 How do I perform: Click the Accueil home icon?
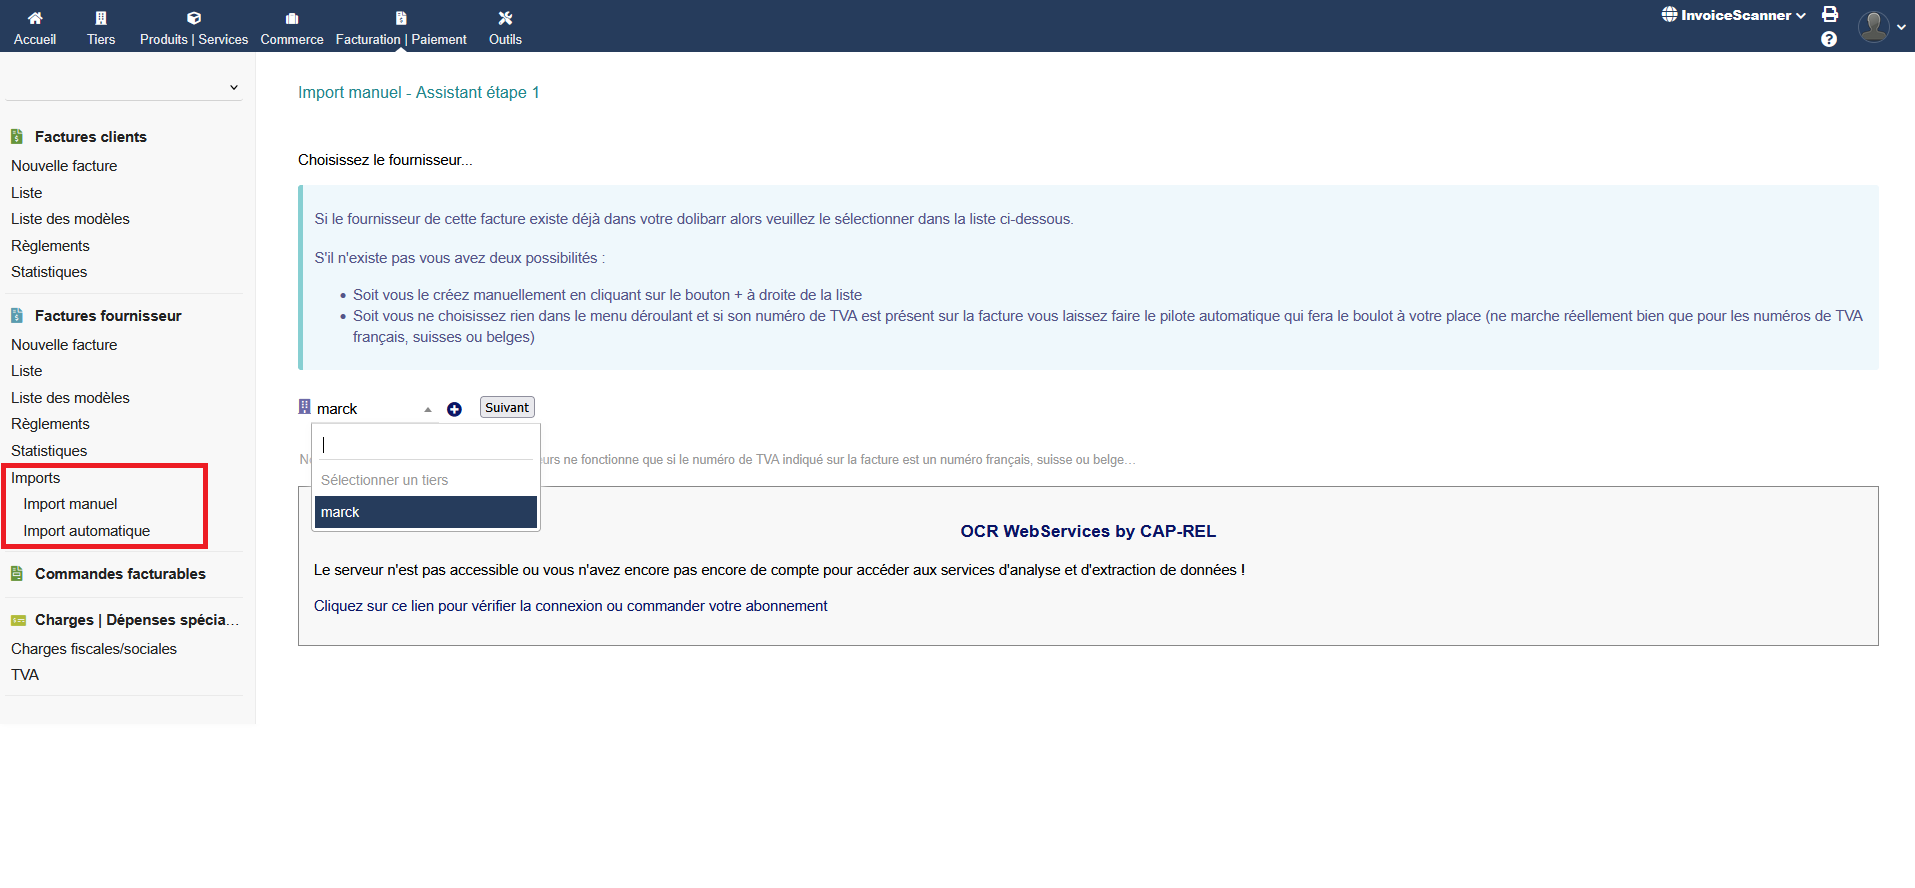(35, 18)
